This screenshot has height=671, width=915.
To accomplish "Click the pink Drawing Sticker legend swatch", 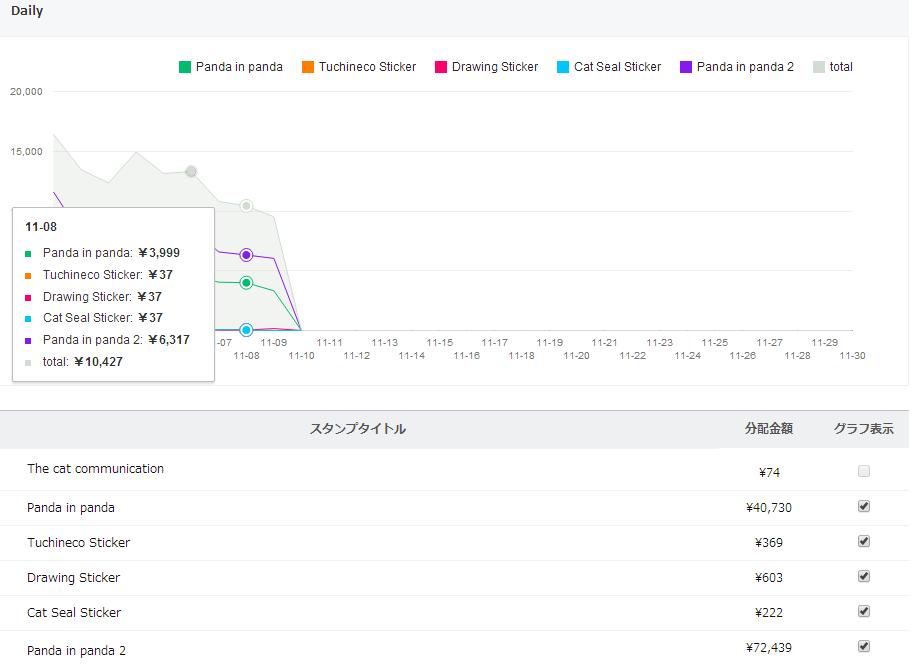I will [x=441, y=67].
